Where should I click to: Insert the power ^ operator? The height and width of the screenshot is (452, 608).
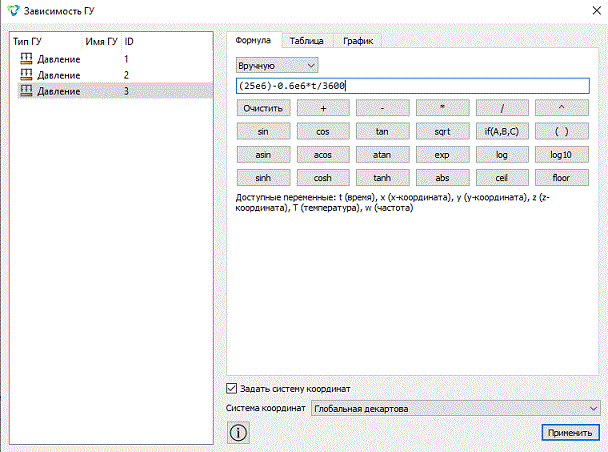coord(561,108)
